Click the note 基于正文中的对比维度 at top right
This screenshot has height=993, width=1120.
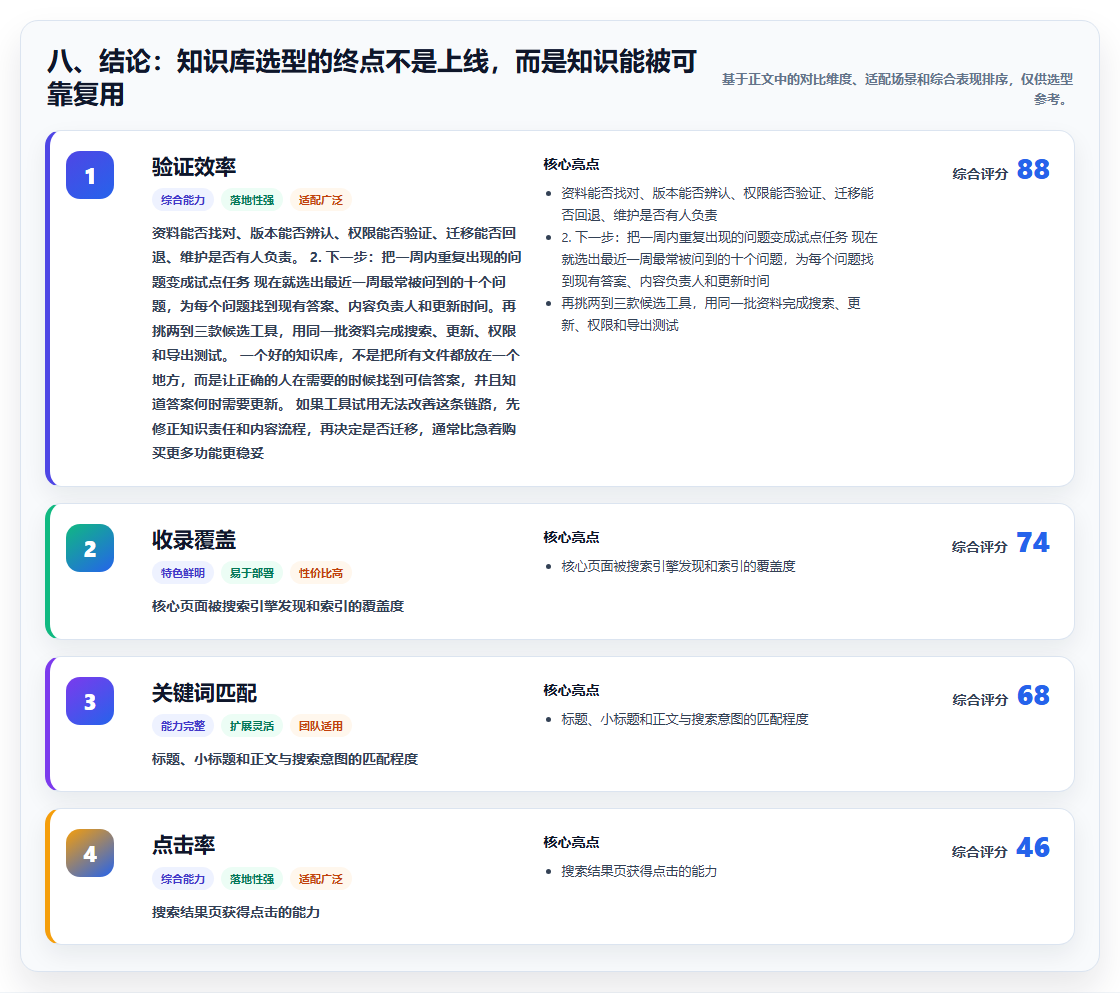click(x=897, y=89)
